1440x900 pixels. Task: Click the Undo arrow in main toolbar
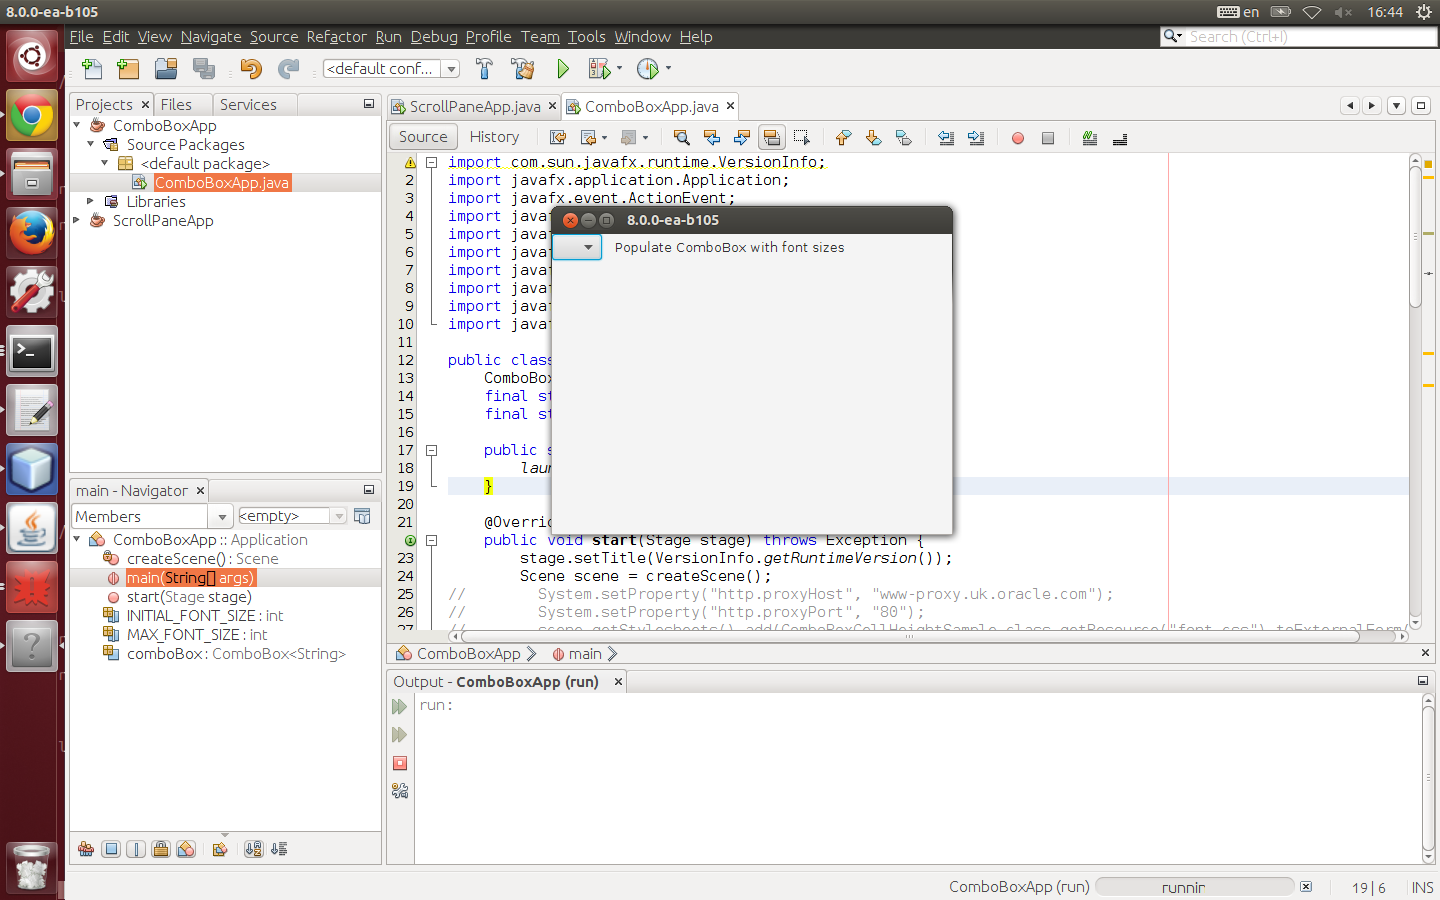[250, 69]
